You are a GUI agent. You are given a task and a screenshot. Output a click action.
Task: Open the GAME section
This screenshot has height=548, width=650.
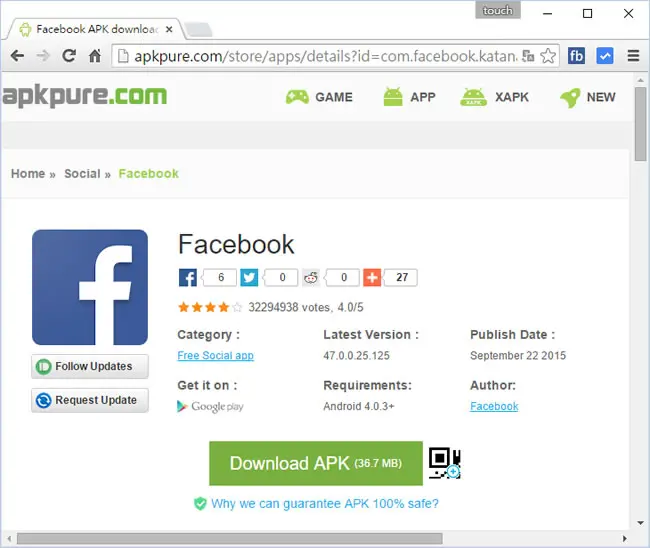[x=319, y=97]
